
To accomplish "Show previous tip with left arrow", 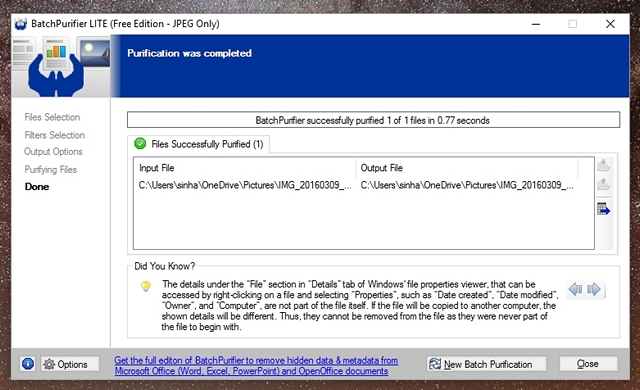I will (x=576, y=289).
